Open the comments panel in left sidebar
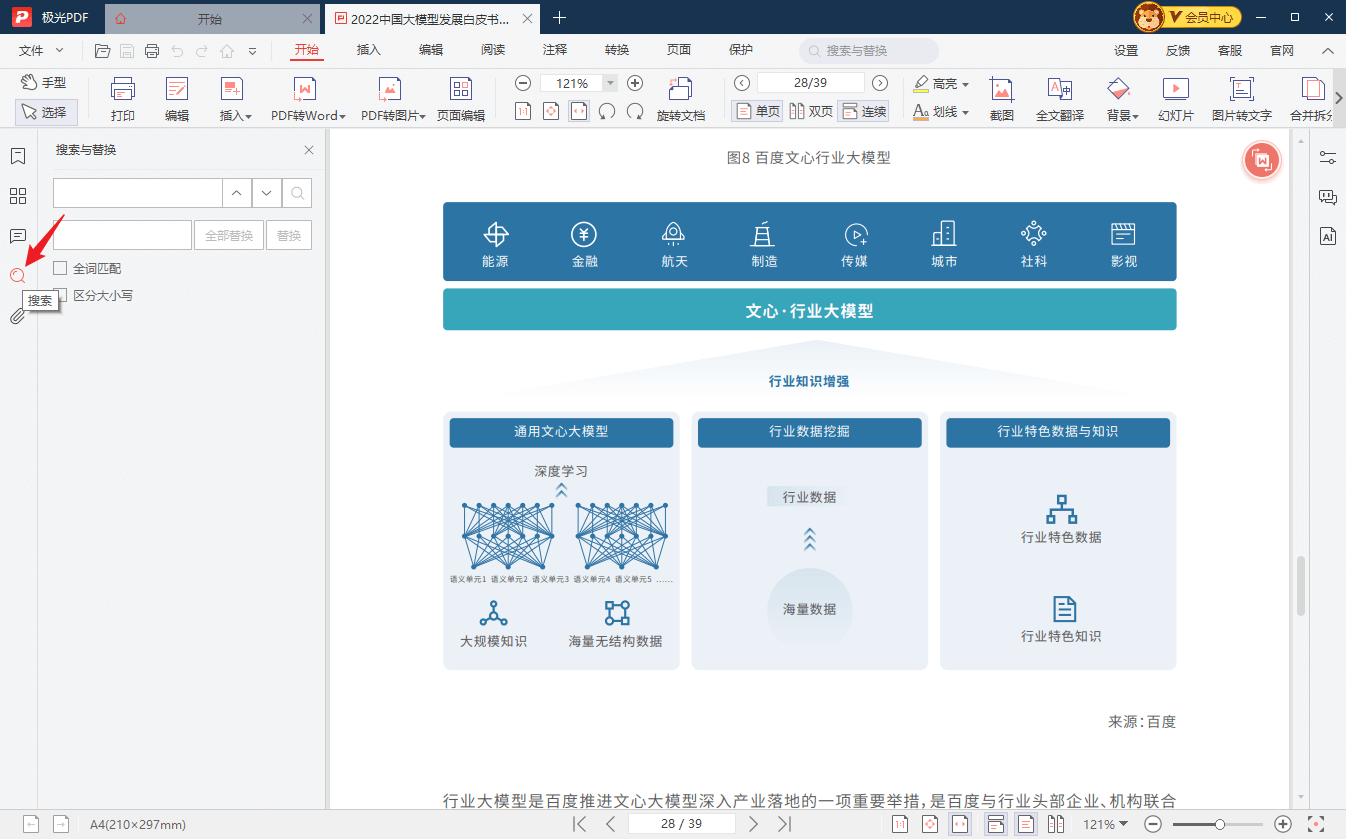The width and height of the screenshot is (1346, 839). pyautogui.click(x=17, y=236)
